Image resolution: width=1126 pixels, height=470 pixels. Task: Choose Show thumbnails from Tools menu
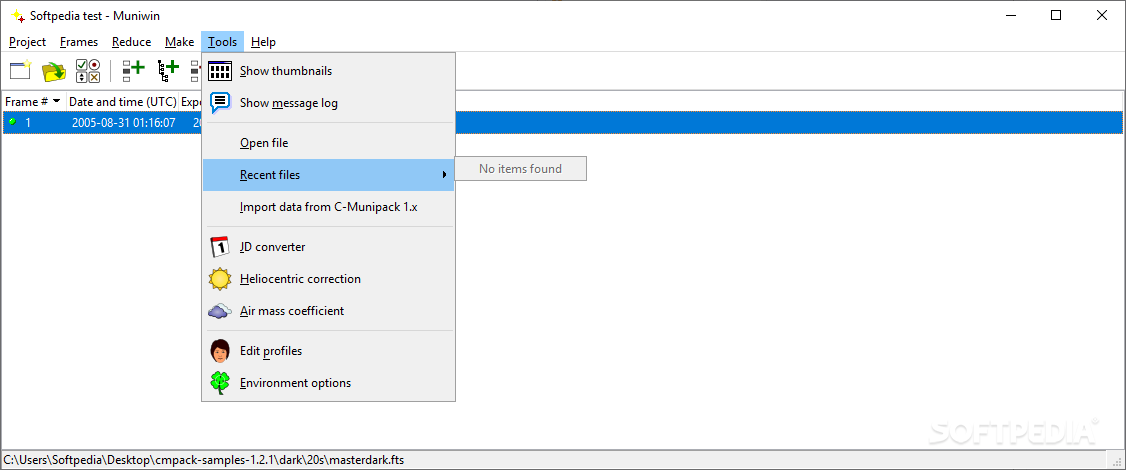[328, 71]
